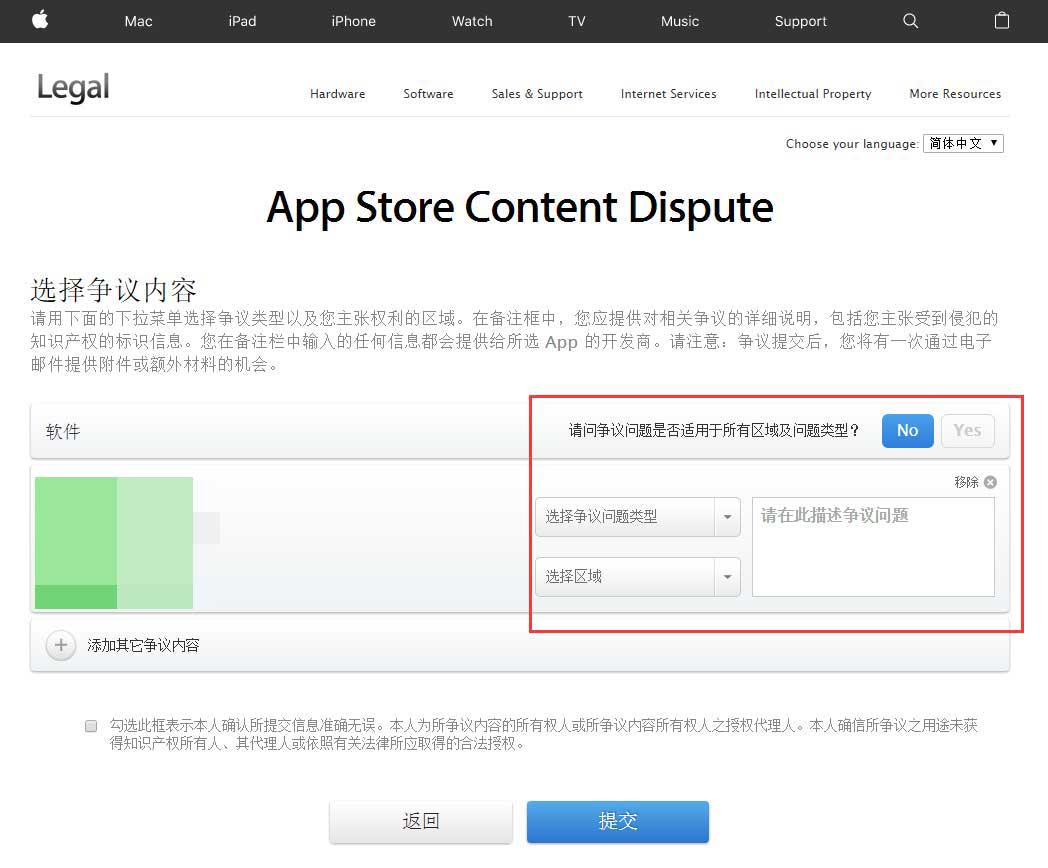Go to Intellectual Property section
1048x868 pixels.
pos(813,94)
